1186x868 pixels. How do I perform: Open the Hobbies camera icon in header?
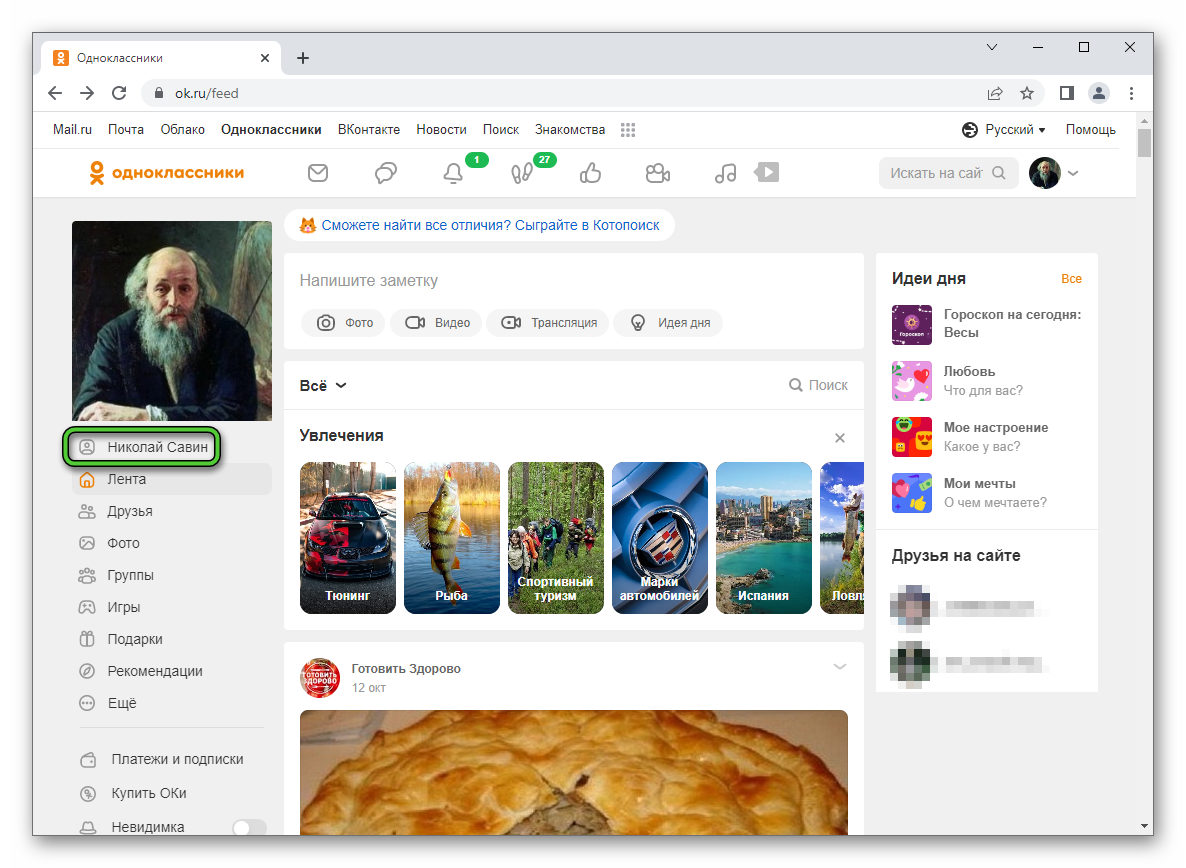click(x=657, y=173)
